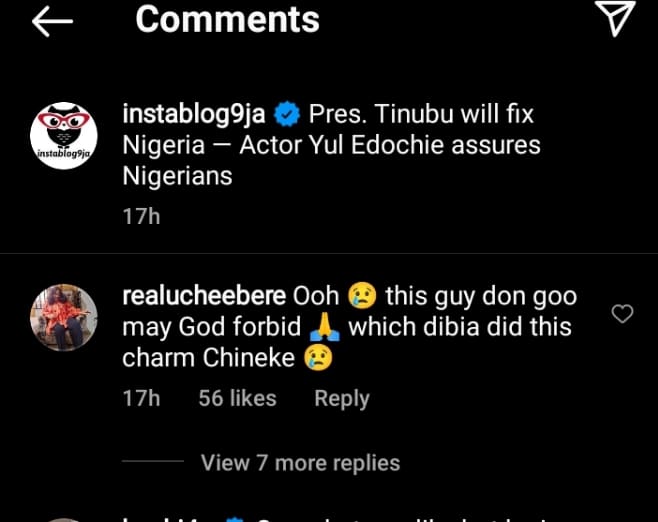This screenshot has width=658, height=522.
Task: Click the crying emoji after 'Chineke'
Action: click(315, 358)
